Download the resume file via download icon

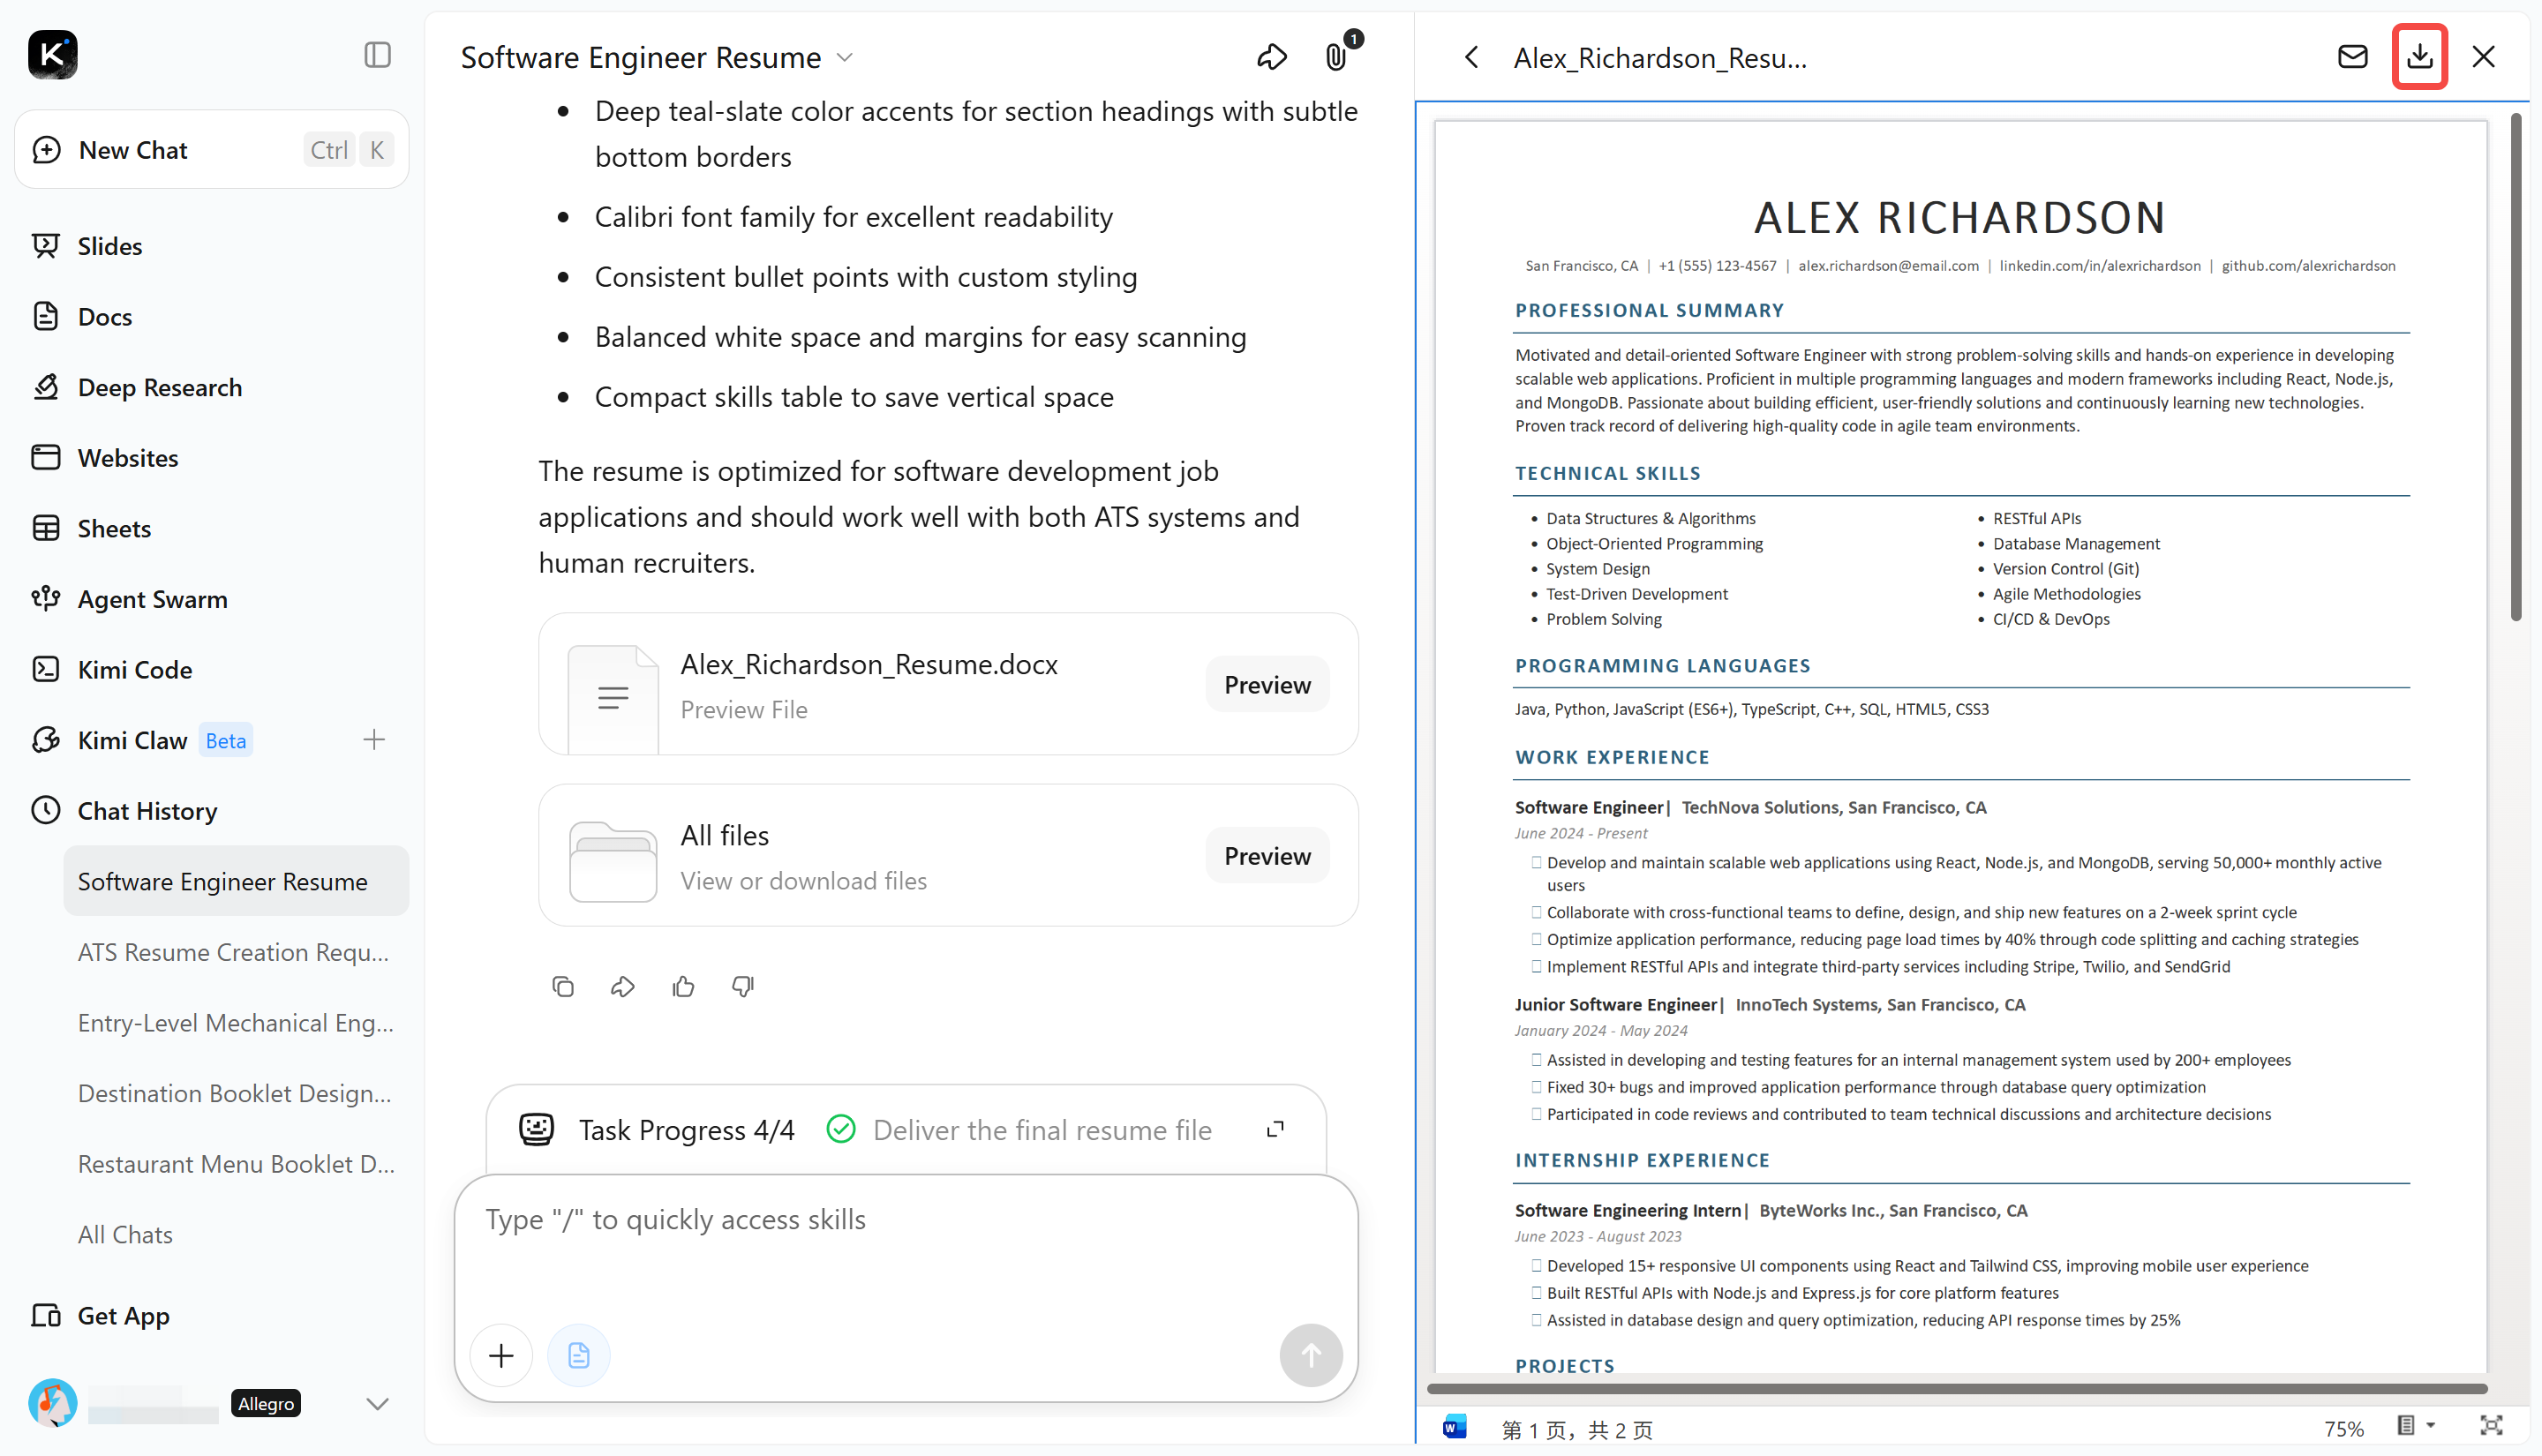pos(2418,57)
